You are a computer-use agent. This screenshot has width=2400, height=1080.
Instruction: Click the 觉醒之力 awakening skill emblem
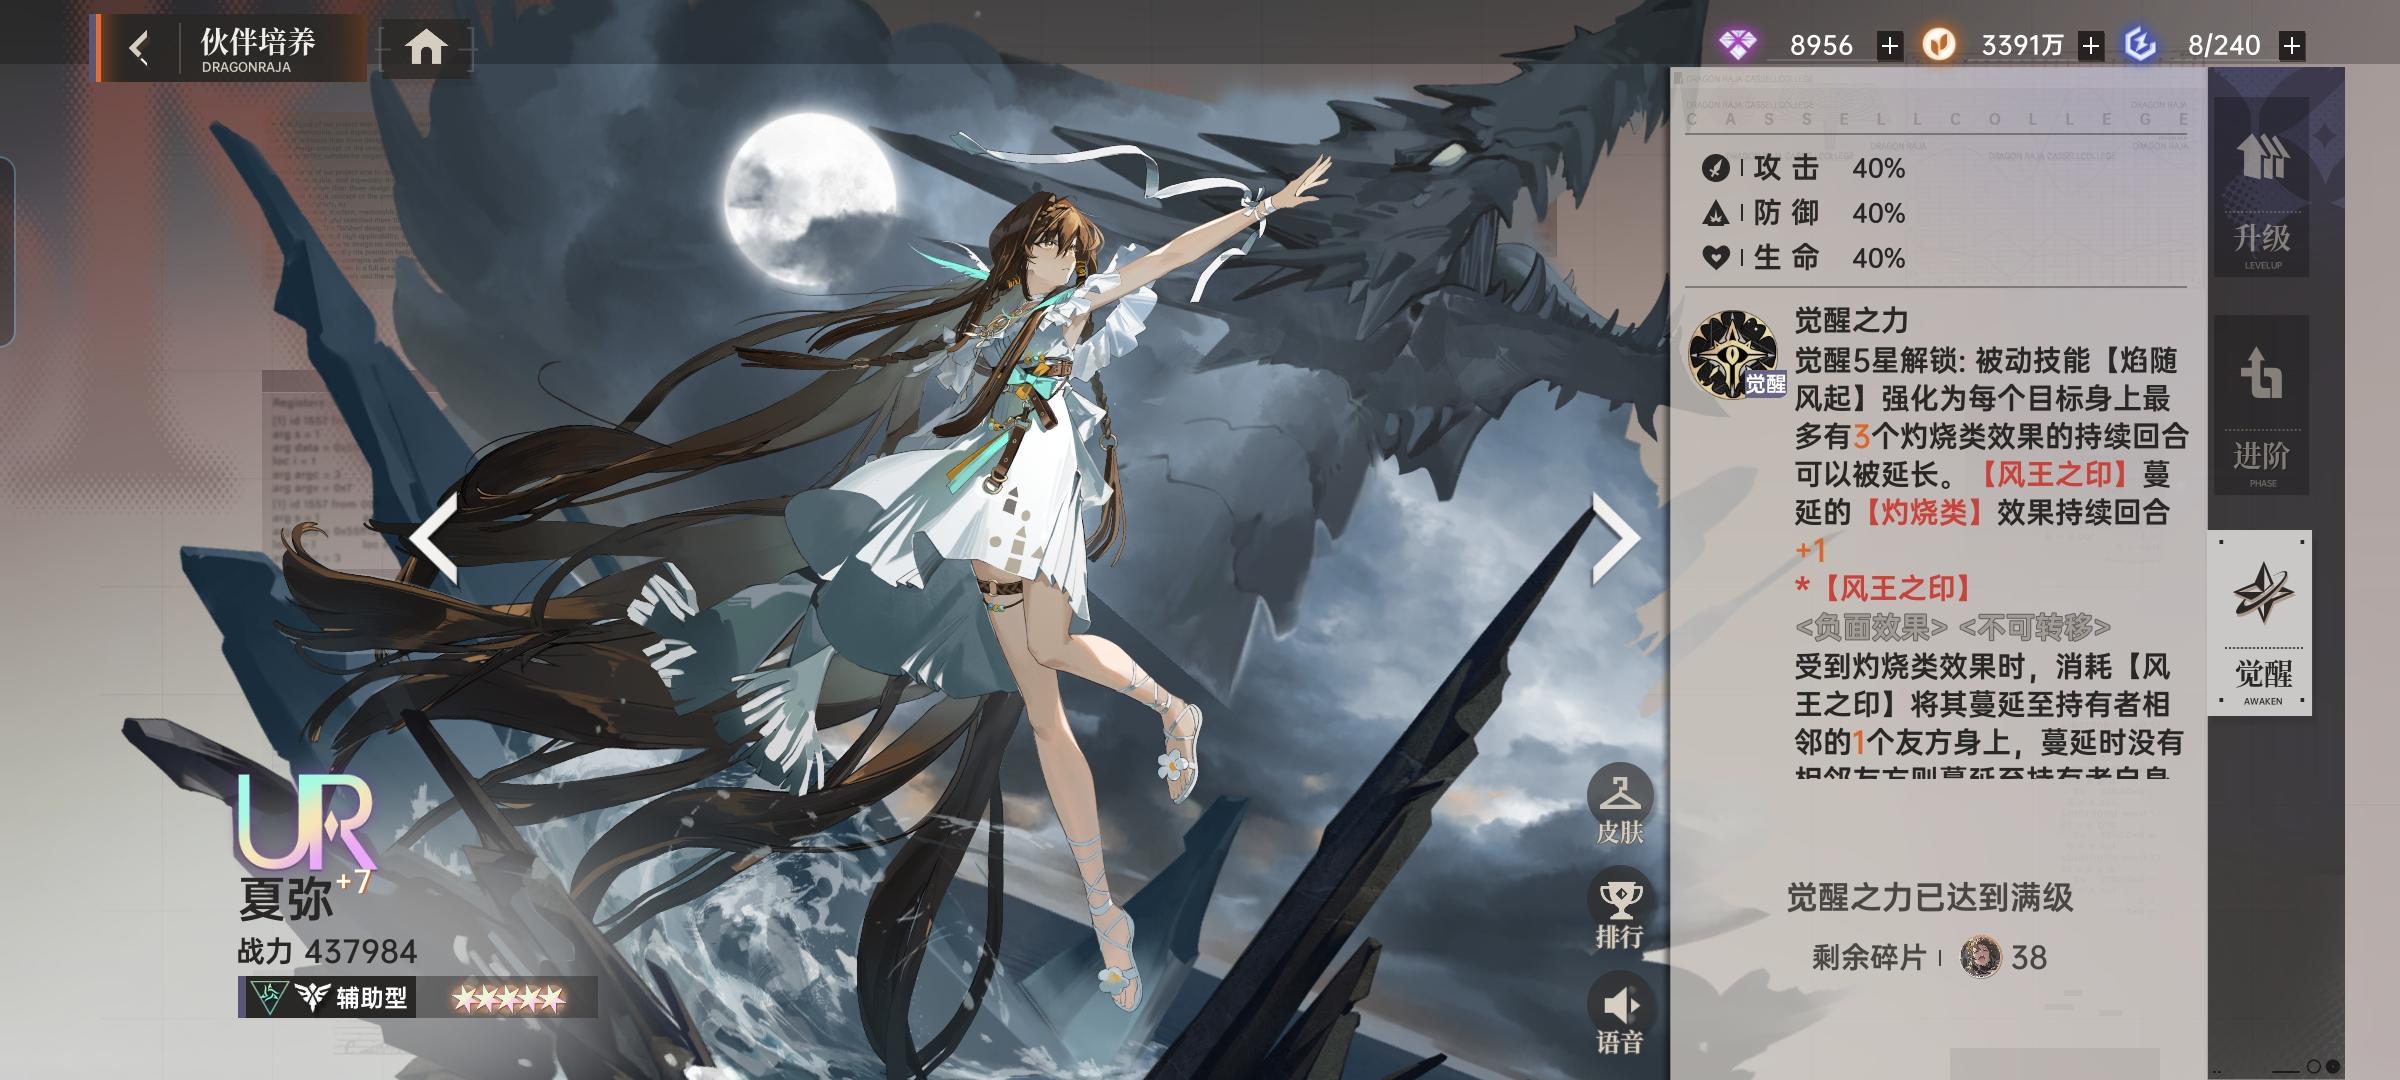[1733, 353]
